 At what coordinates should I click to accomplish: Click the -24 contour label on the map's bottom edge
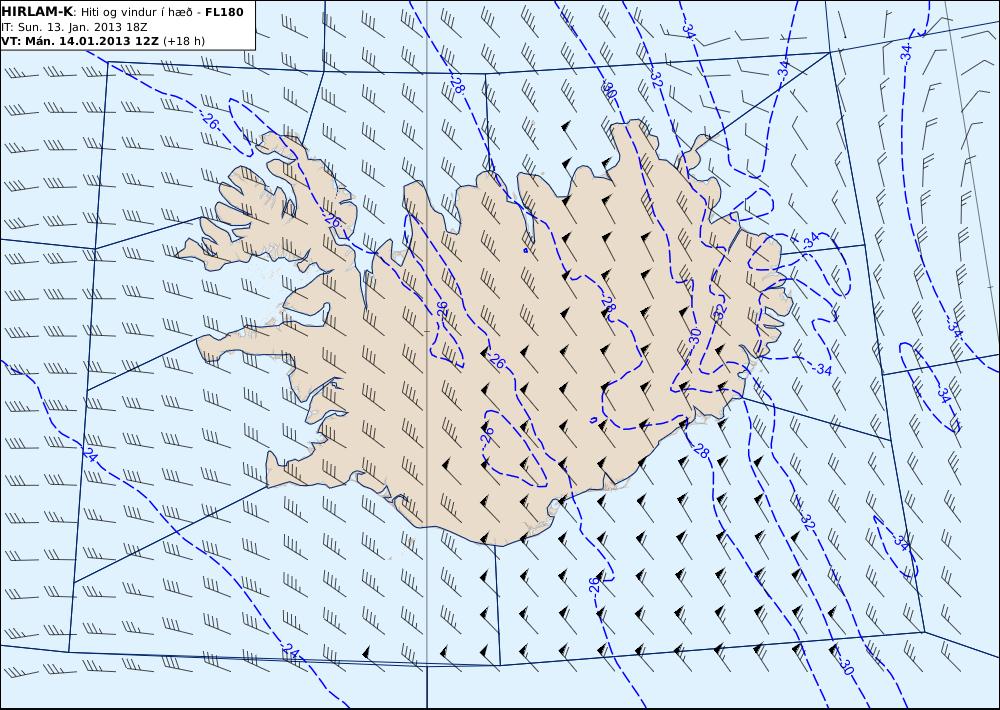click(290, 651)
